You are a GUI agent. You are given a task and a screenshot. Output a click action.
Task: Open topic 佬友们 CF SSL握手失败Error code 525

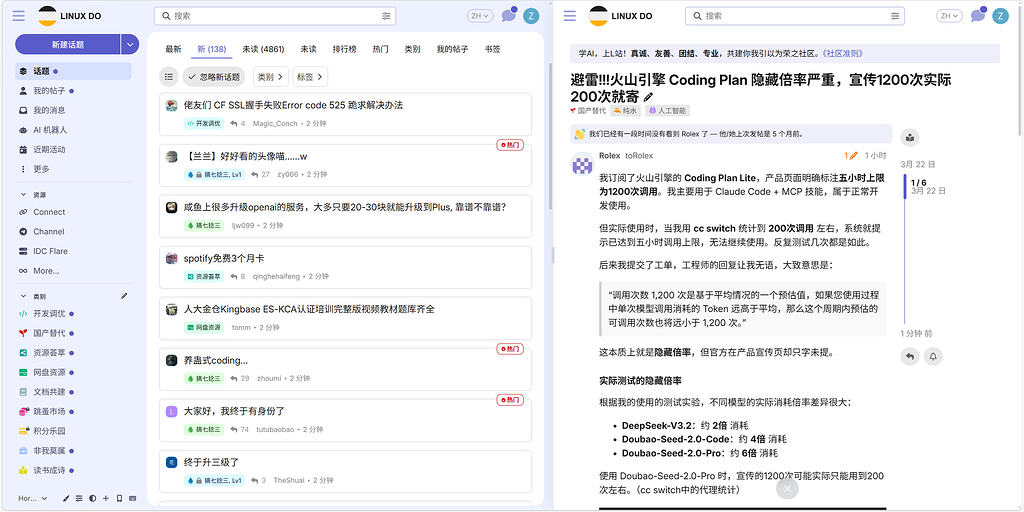[293, 105]
